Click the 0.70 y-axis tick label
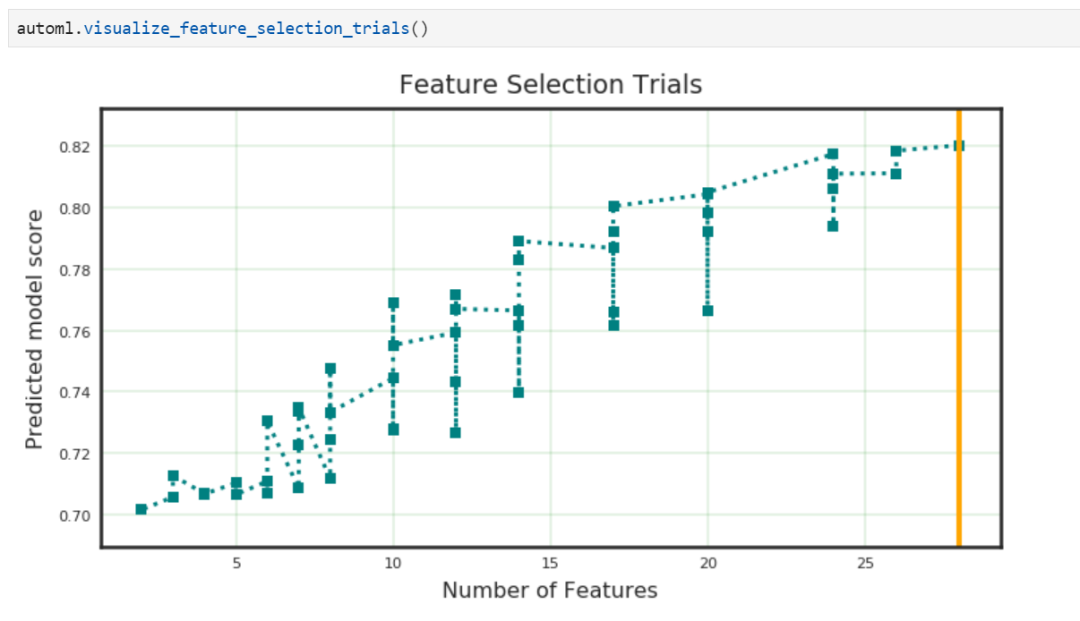 76,515
